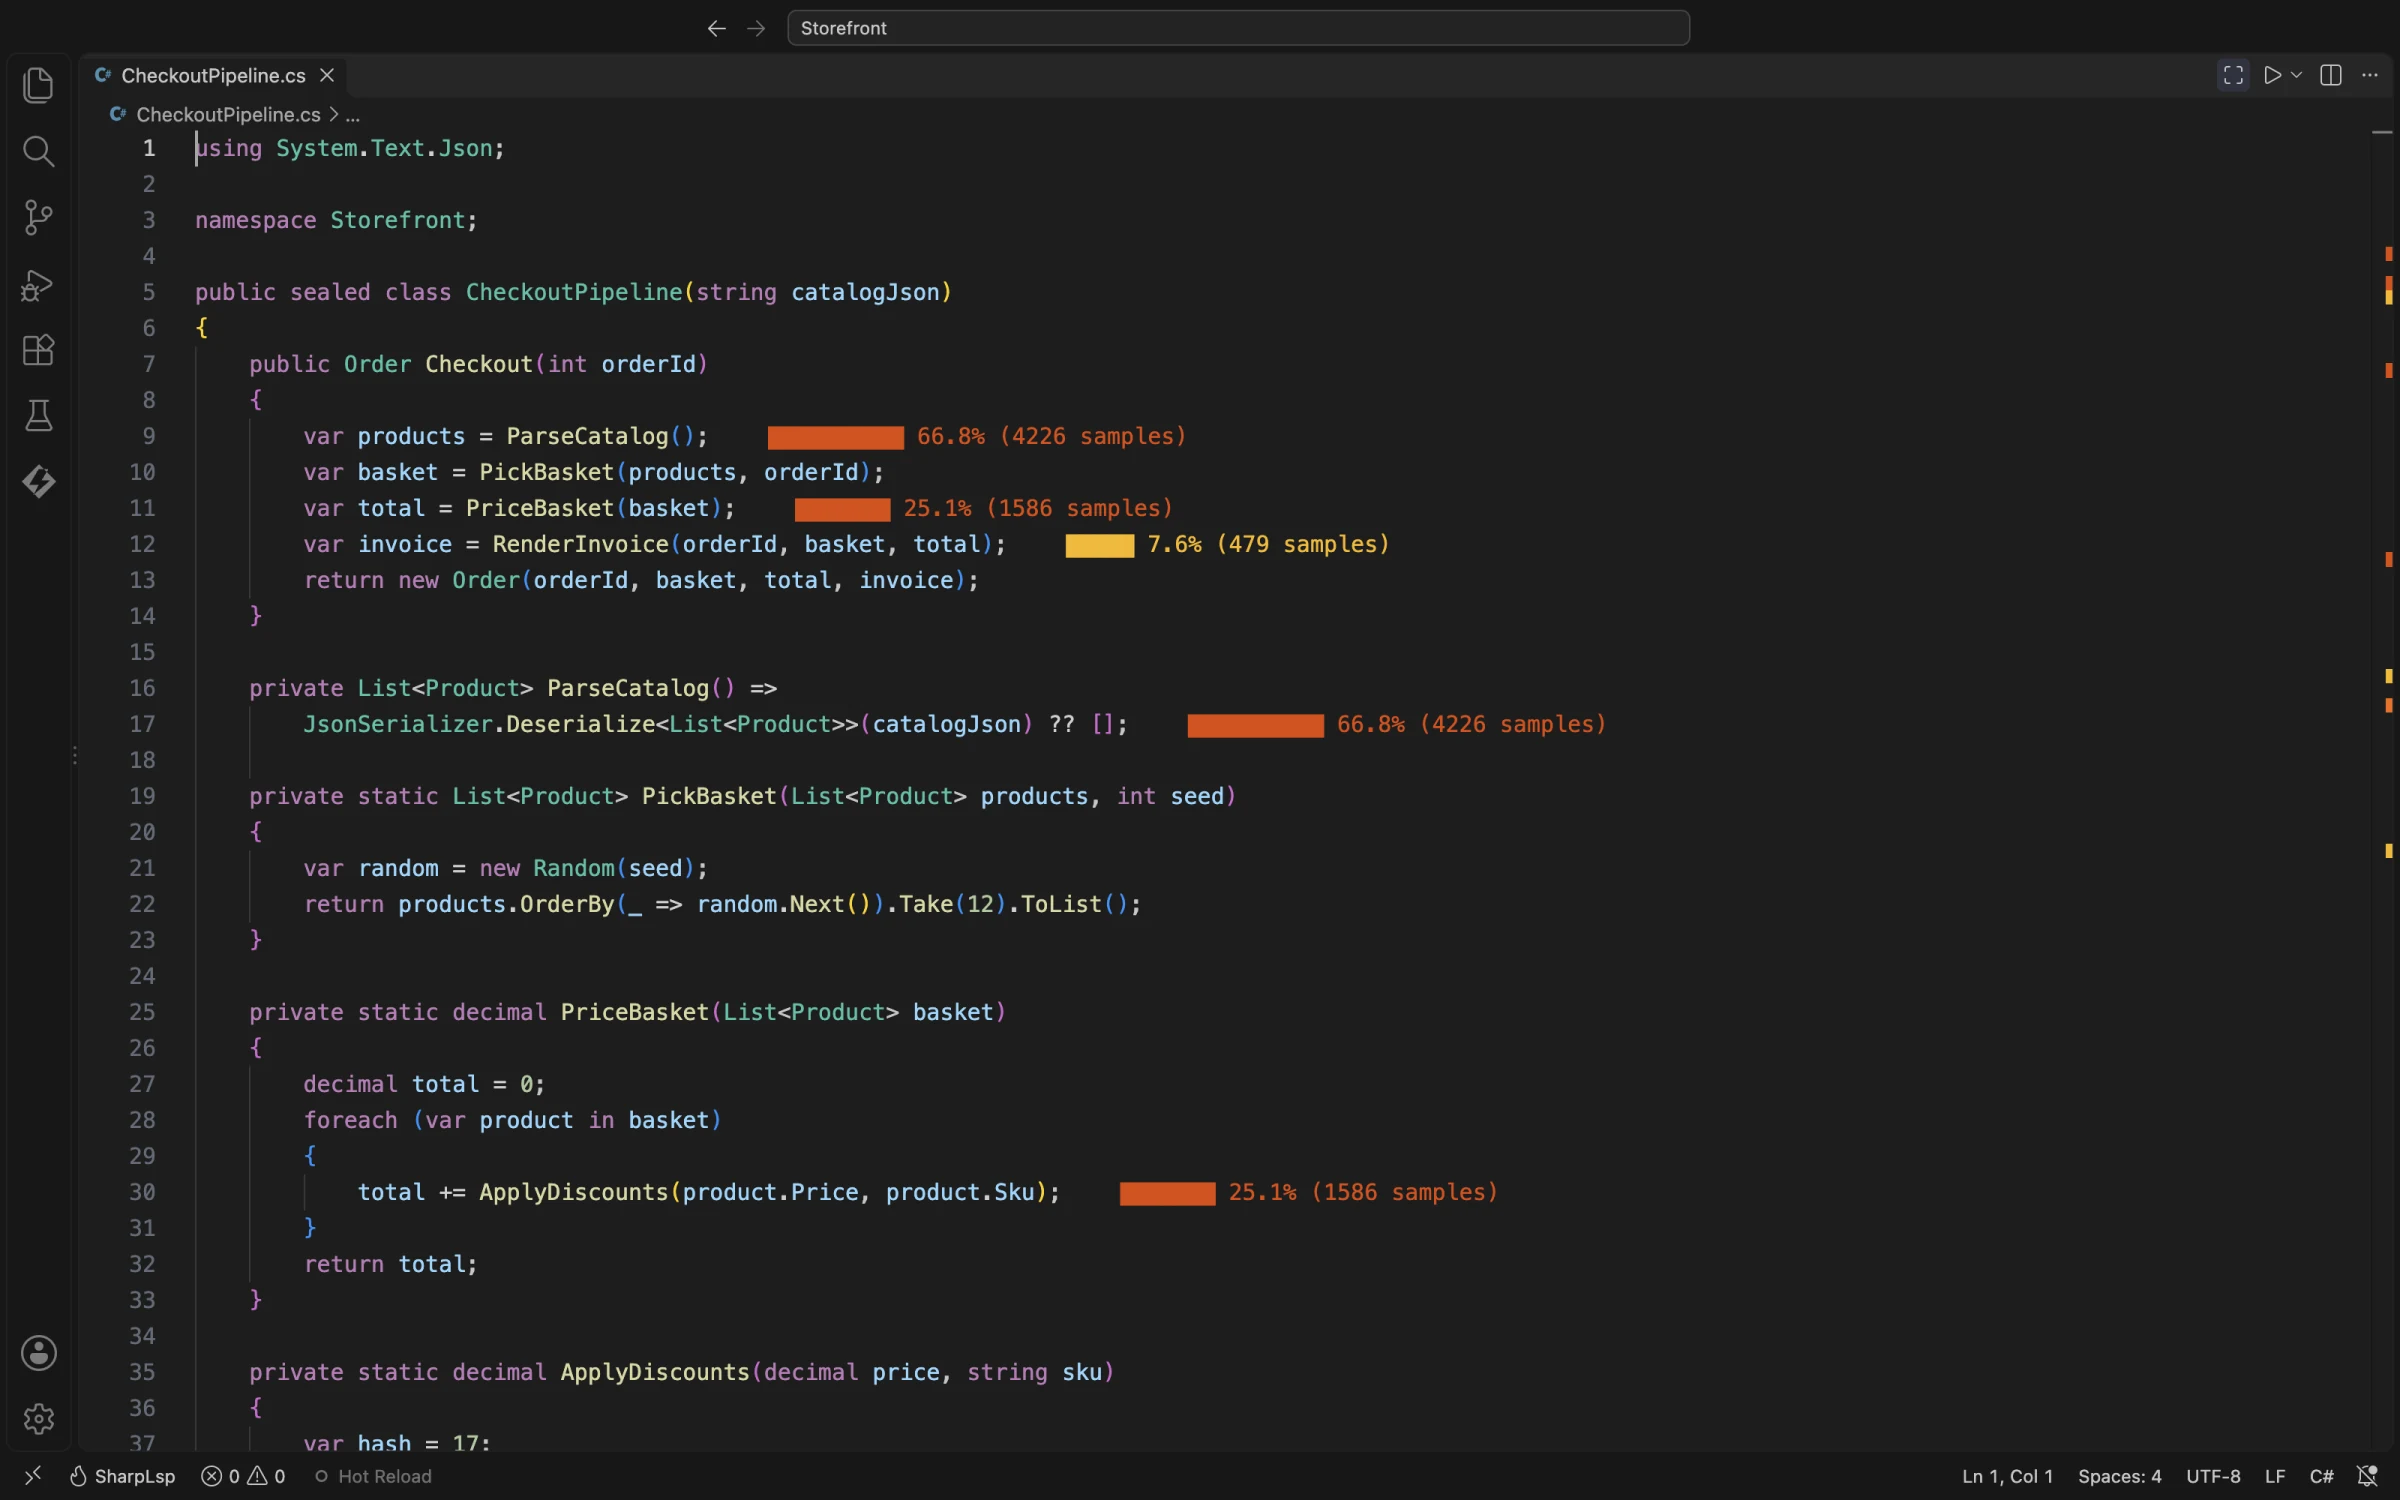Select the CheckoutPipeline.cs editor tab
Image resolution: width=2400 pixels, height=1500 pixels.
pos(213,76)
